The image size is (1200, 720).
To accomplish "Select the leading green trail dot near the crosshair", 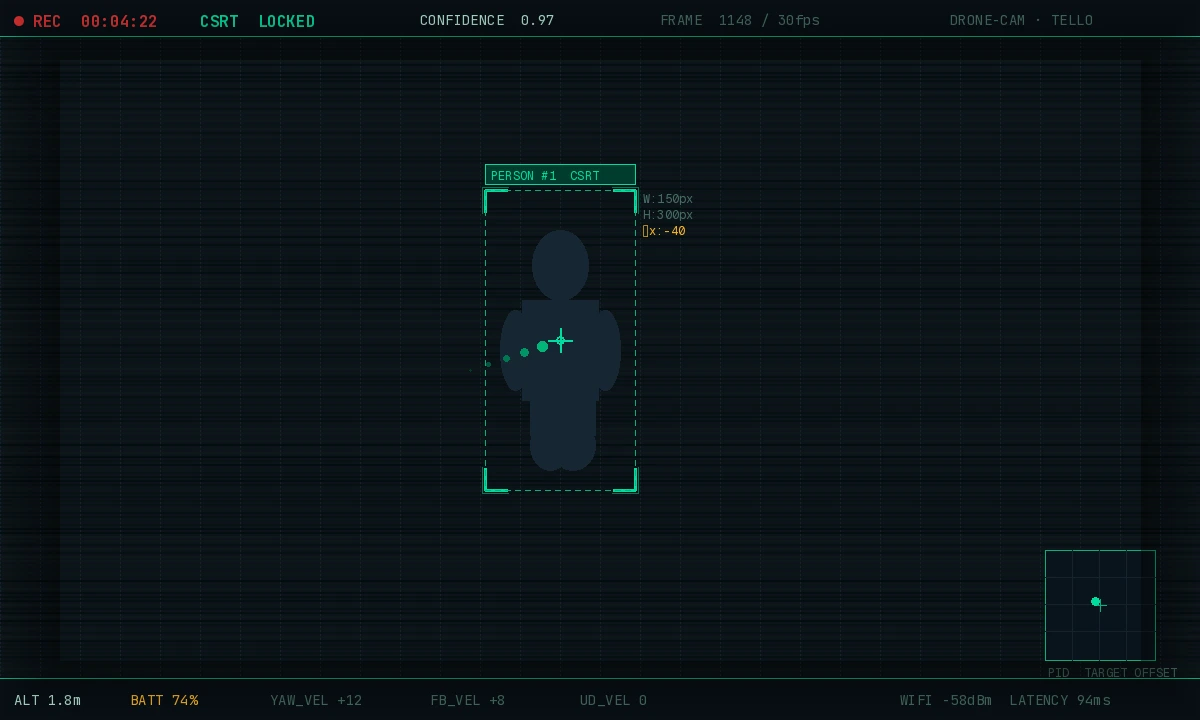I will click(543, 347).
